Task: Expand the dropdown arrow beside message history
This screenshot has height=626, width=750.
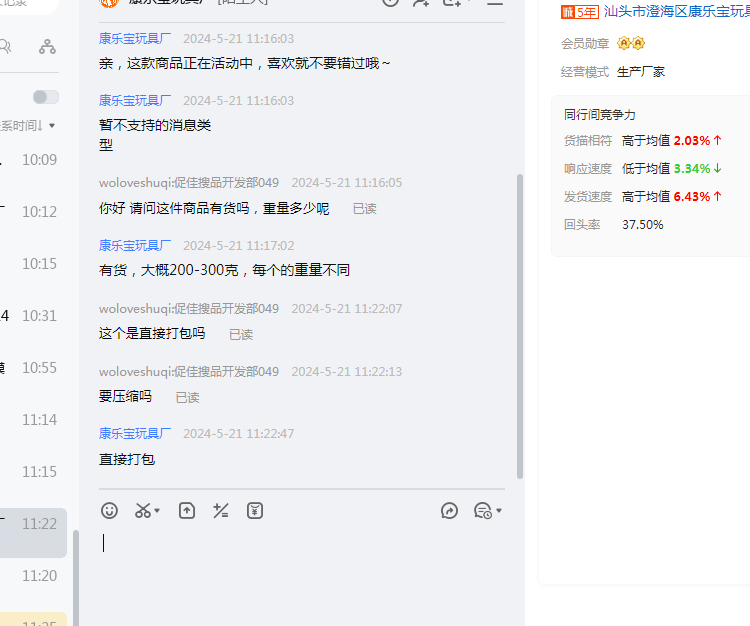Action: 499,511
